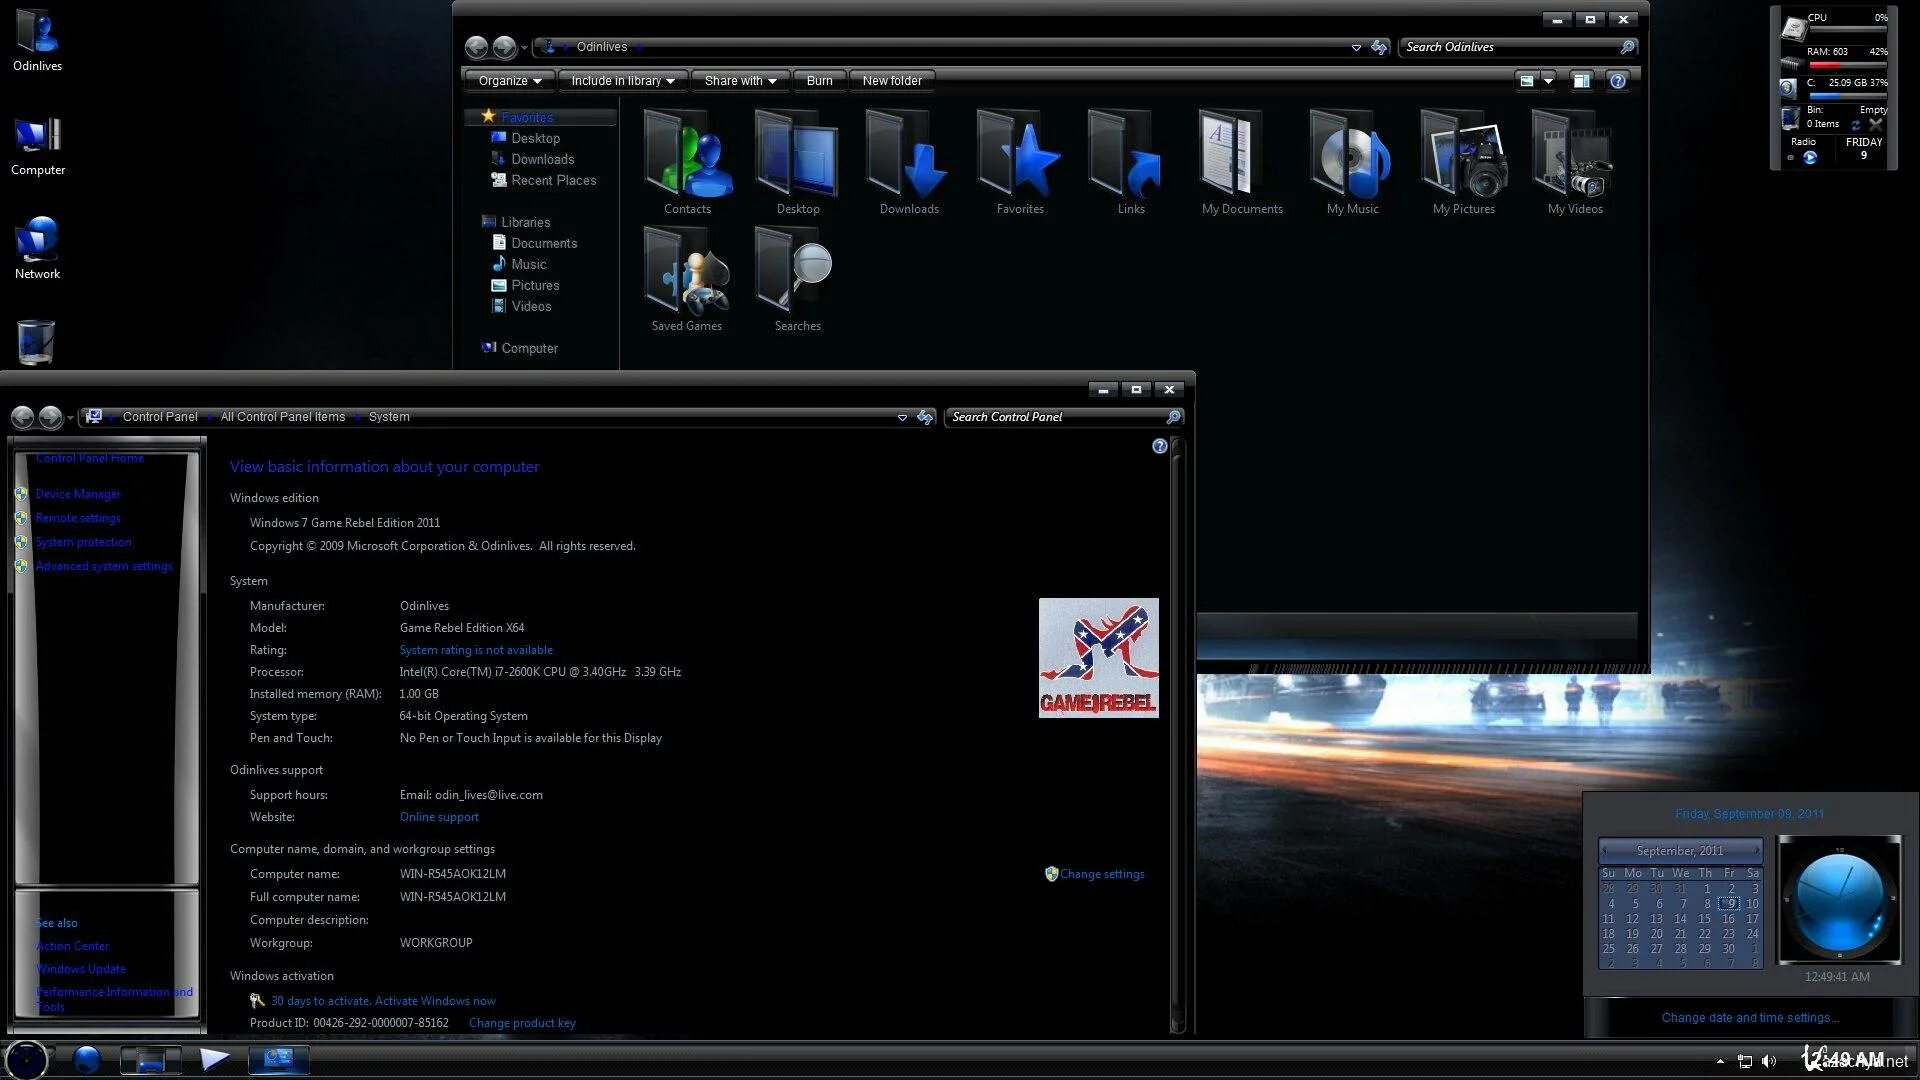This screenshot has height=1080, width=1920.
Task: Open the Searches folder icon
Action: pos(798,276)
